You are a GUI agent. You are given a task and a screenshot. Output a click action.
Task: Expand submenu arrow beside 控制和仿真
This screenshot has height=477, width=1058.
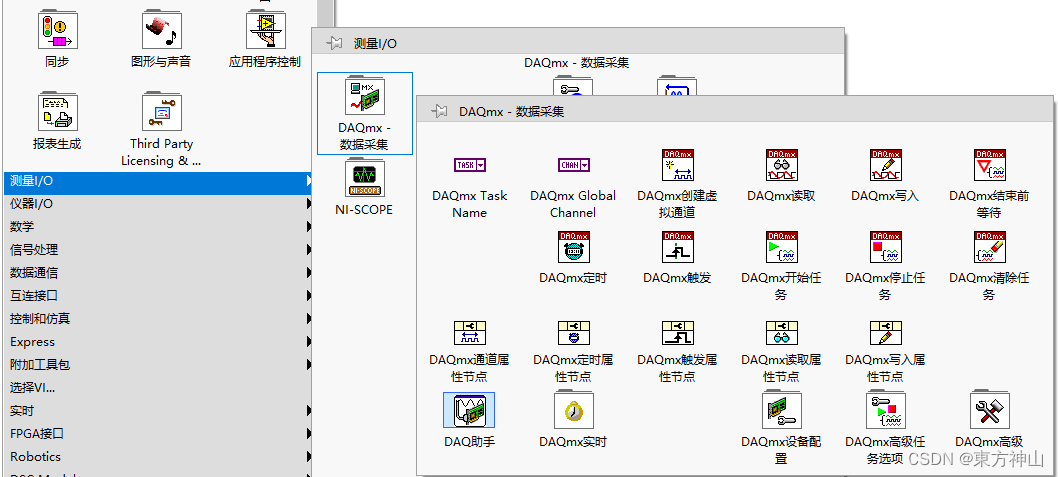(309, 318)
